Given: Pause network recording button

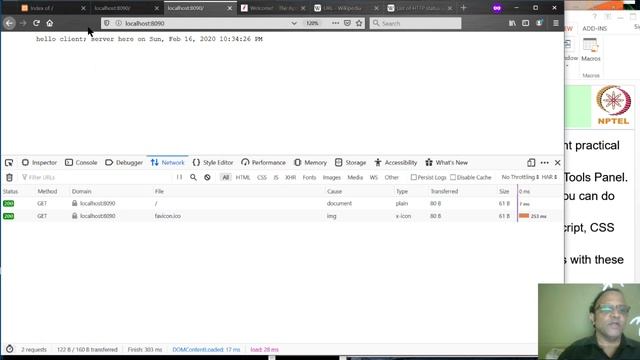Looking at the screenshot, I should point(180,177).
